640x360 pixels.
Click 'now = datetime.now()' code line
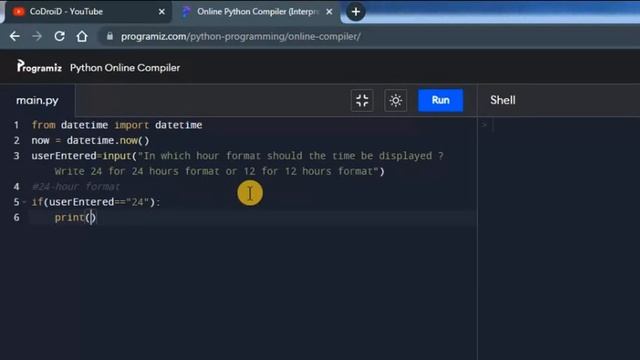pos(91,140)
